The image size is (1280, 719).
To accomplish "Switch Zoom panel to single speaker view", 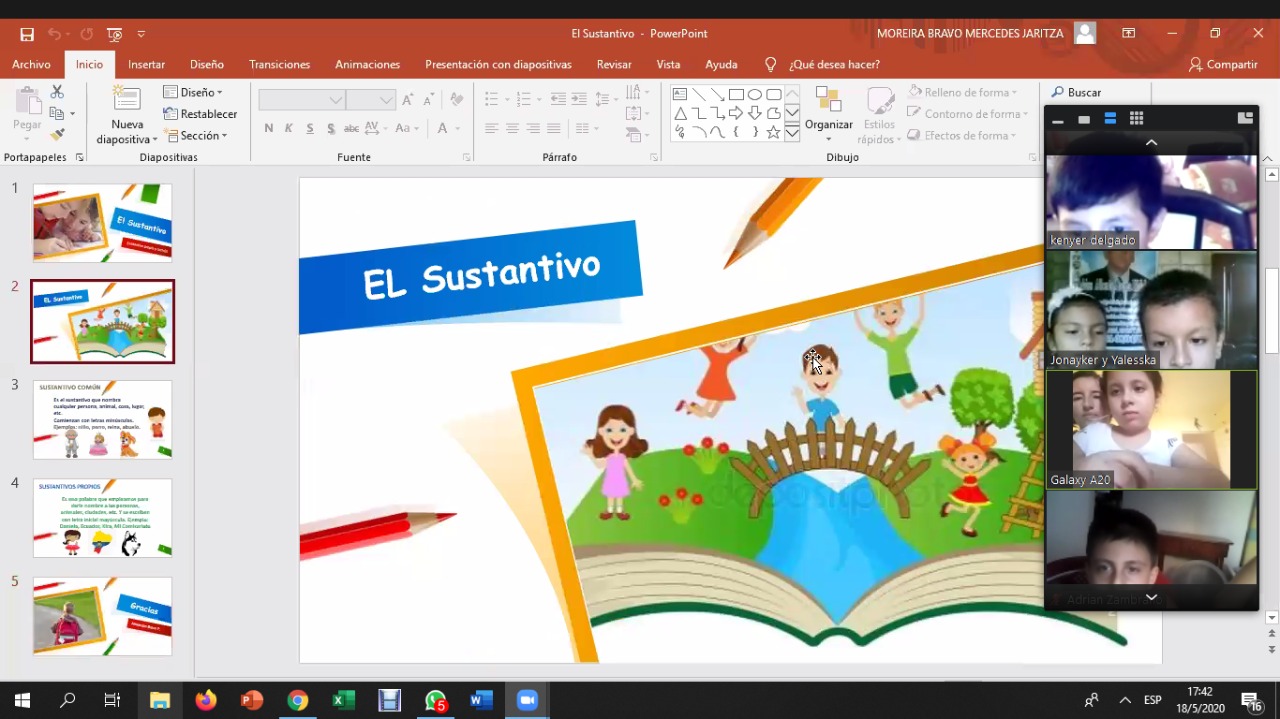I will tap(1084, 119).
